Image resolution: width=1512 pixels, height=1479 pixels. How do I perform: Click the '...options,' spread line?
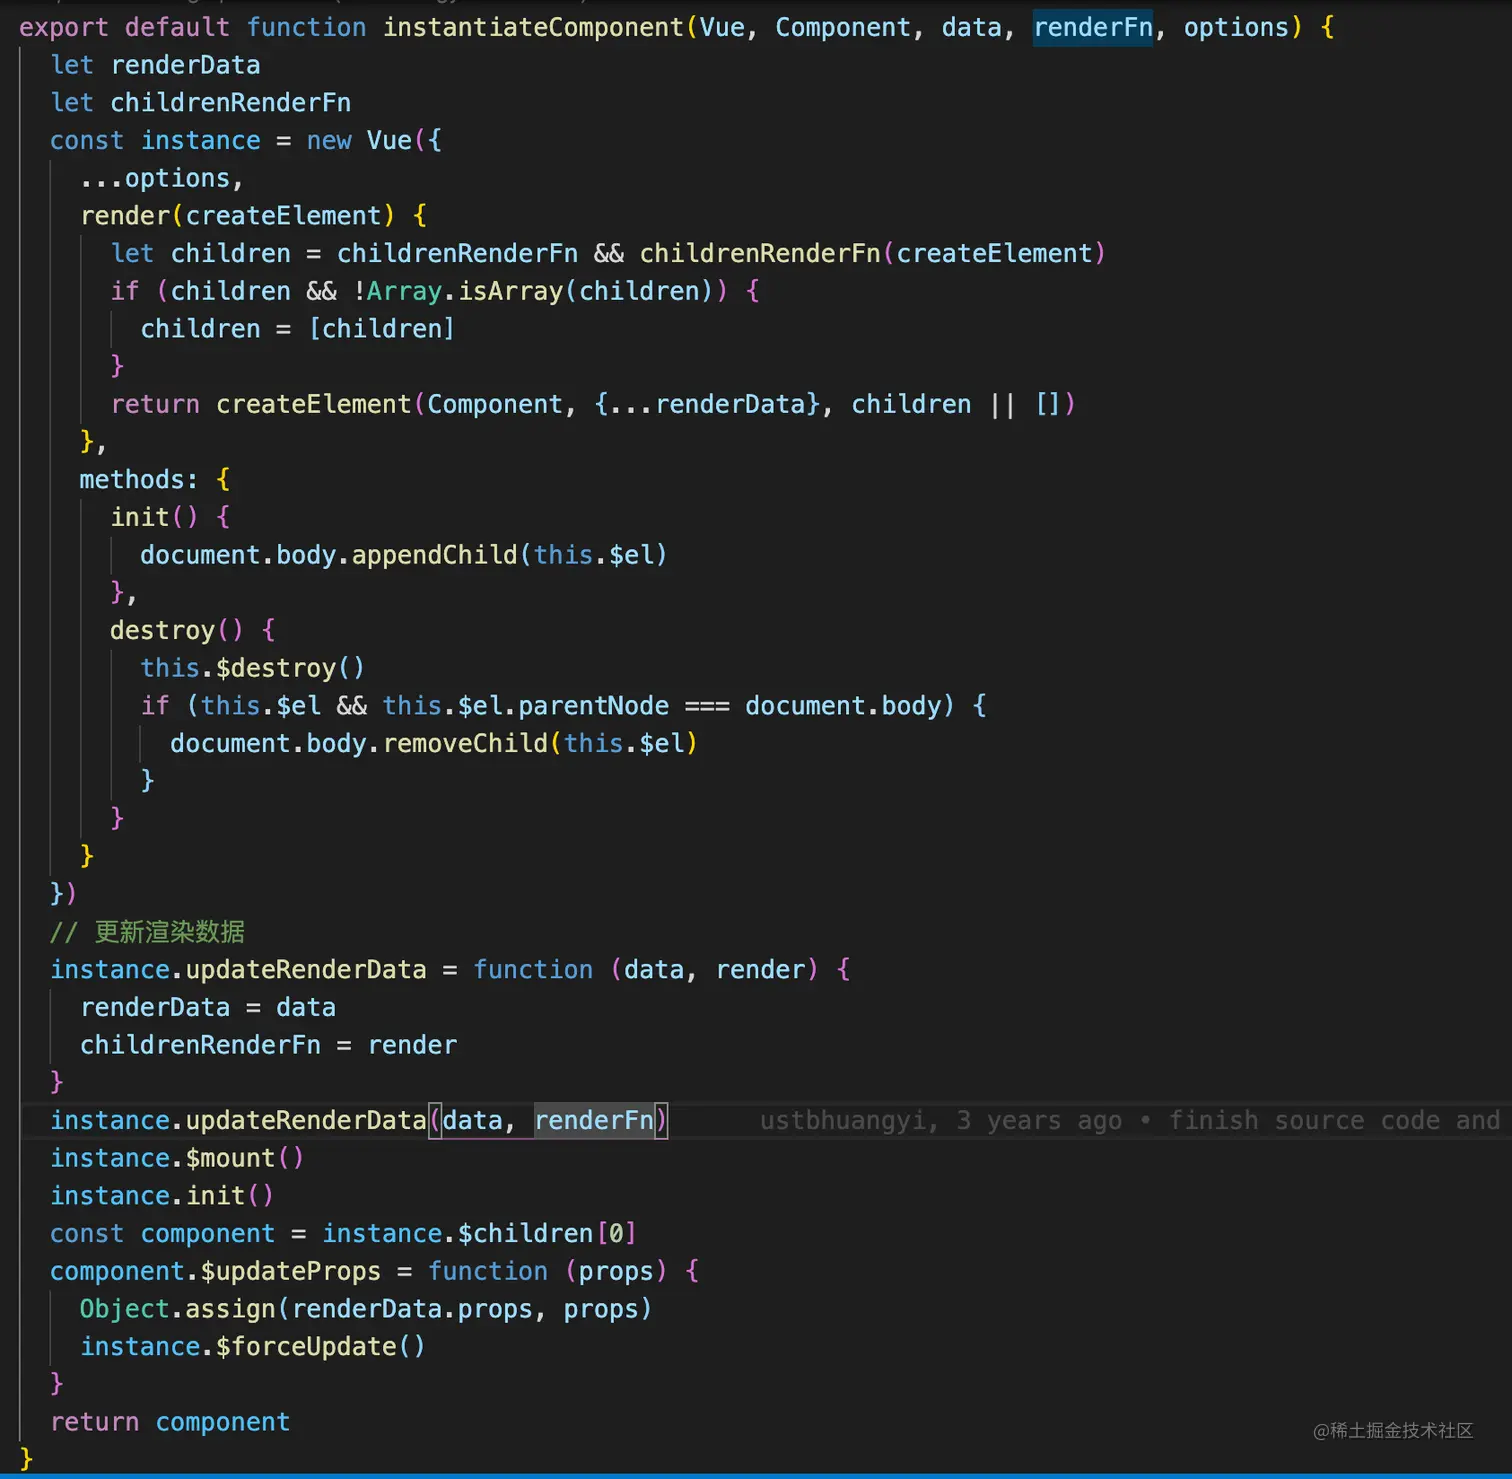[x=162, y=178]
